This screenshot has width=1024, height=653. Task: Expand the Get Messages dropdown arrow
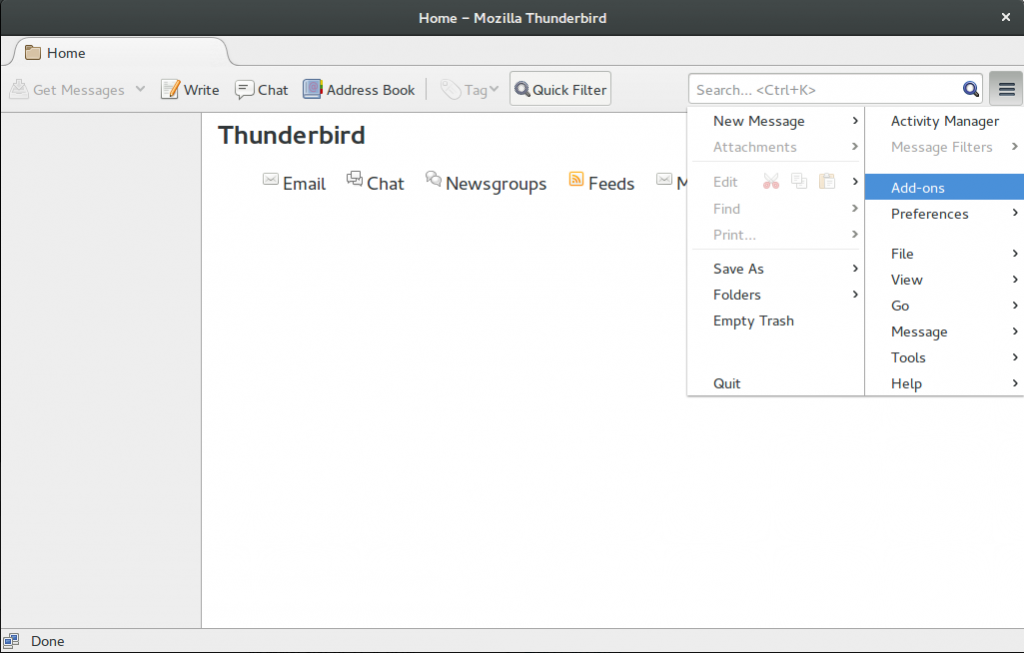(140, 89)
